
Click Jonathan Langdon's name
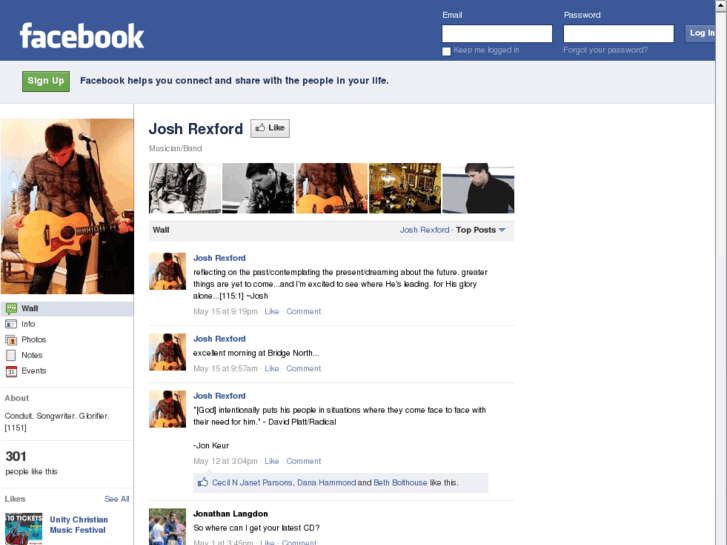click(230, 513)
